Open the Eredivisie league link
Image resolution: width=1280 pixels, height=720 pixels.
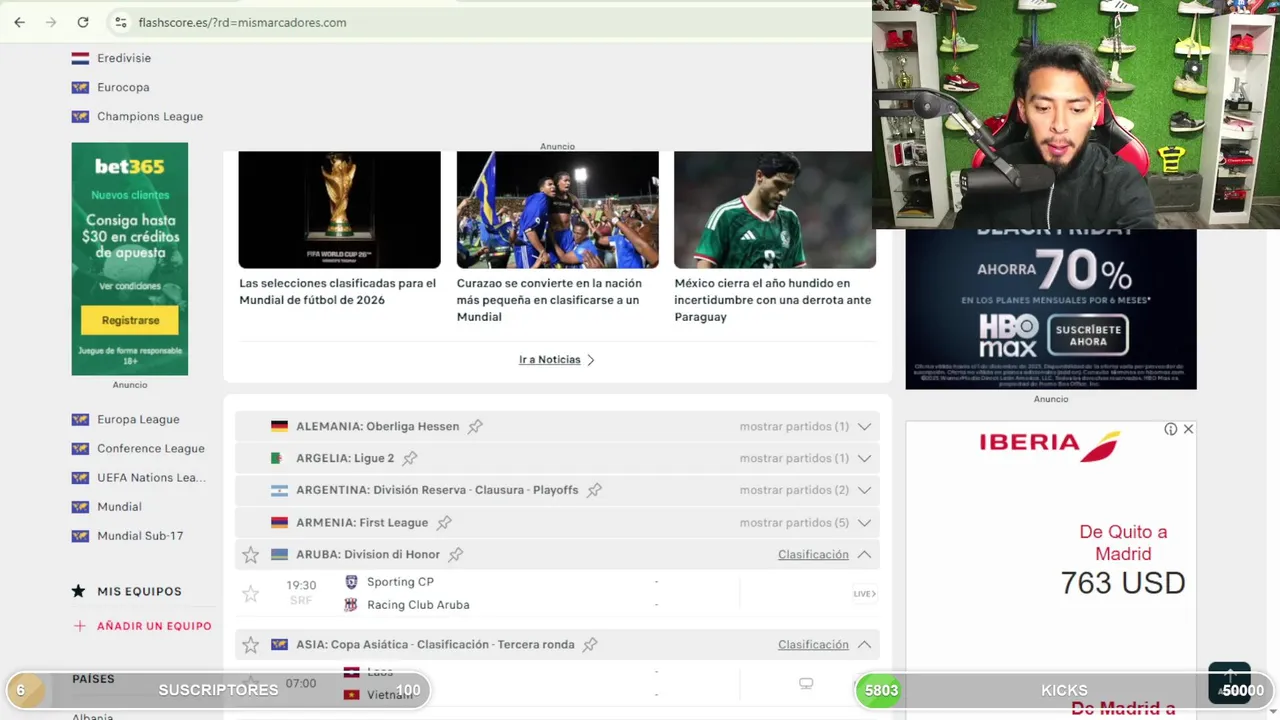click(124, 58)
